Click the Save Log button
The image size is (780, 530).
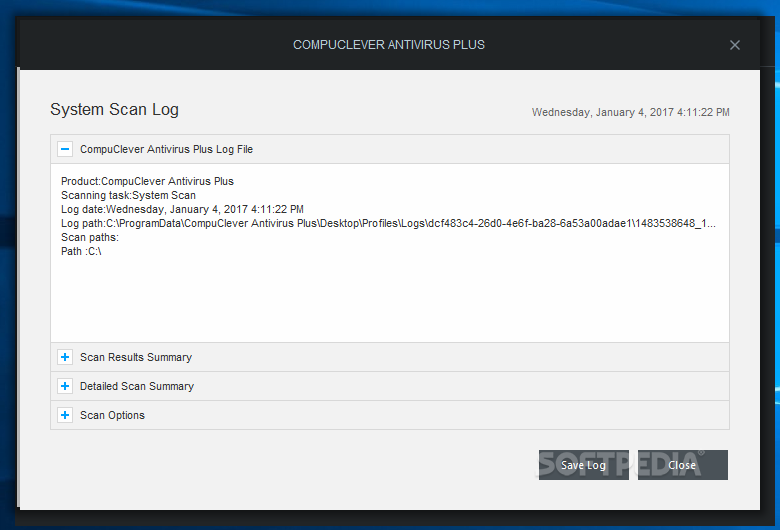coord(584,465)
